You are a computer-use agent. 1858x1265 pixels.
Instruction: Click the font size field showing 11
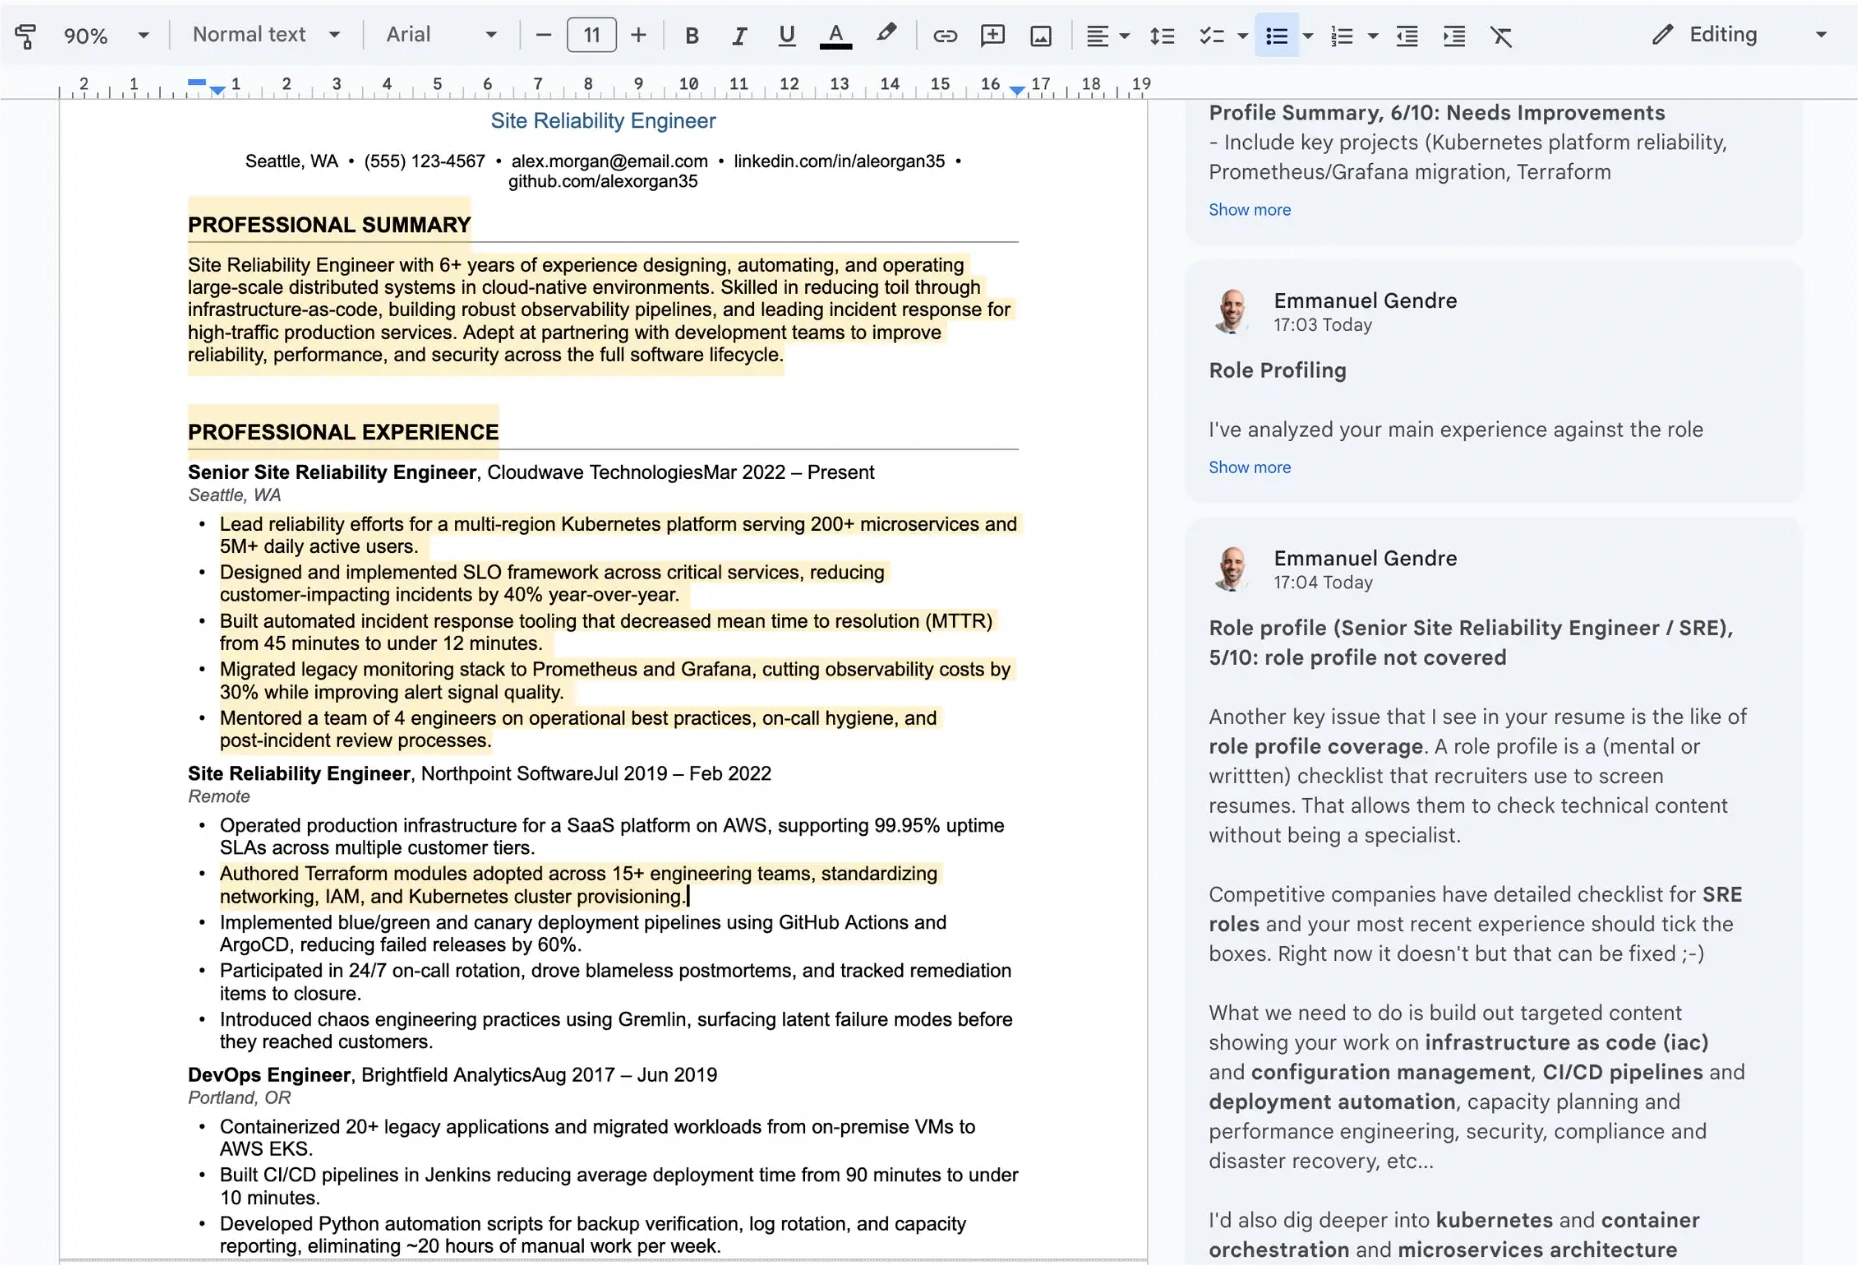pos(591,36)
